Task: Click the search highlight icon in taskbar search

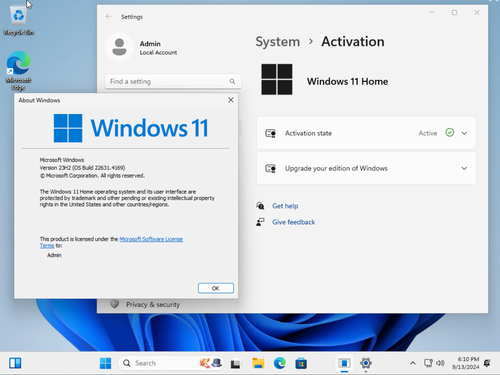Action: (x=211, y=363)
